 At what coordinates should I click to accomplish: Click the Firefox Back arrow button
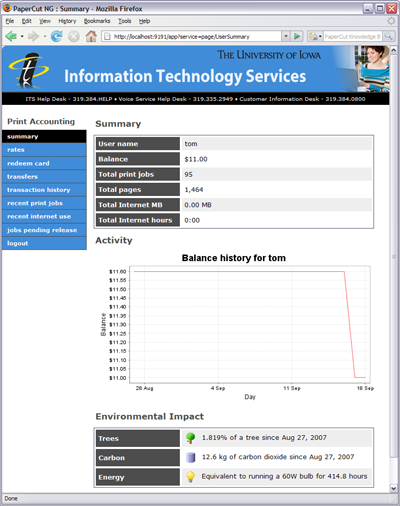pyautogui.click(x=11, y=36)
